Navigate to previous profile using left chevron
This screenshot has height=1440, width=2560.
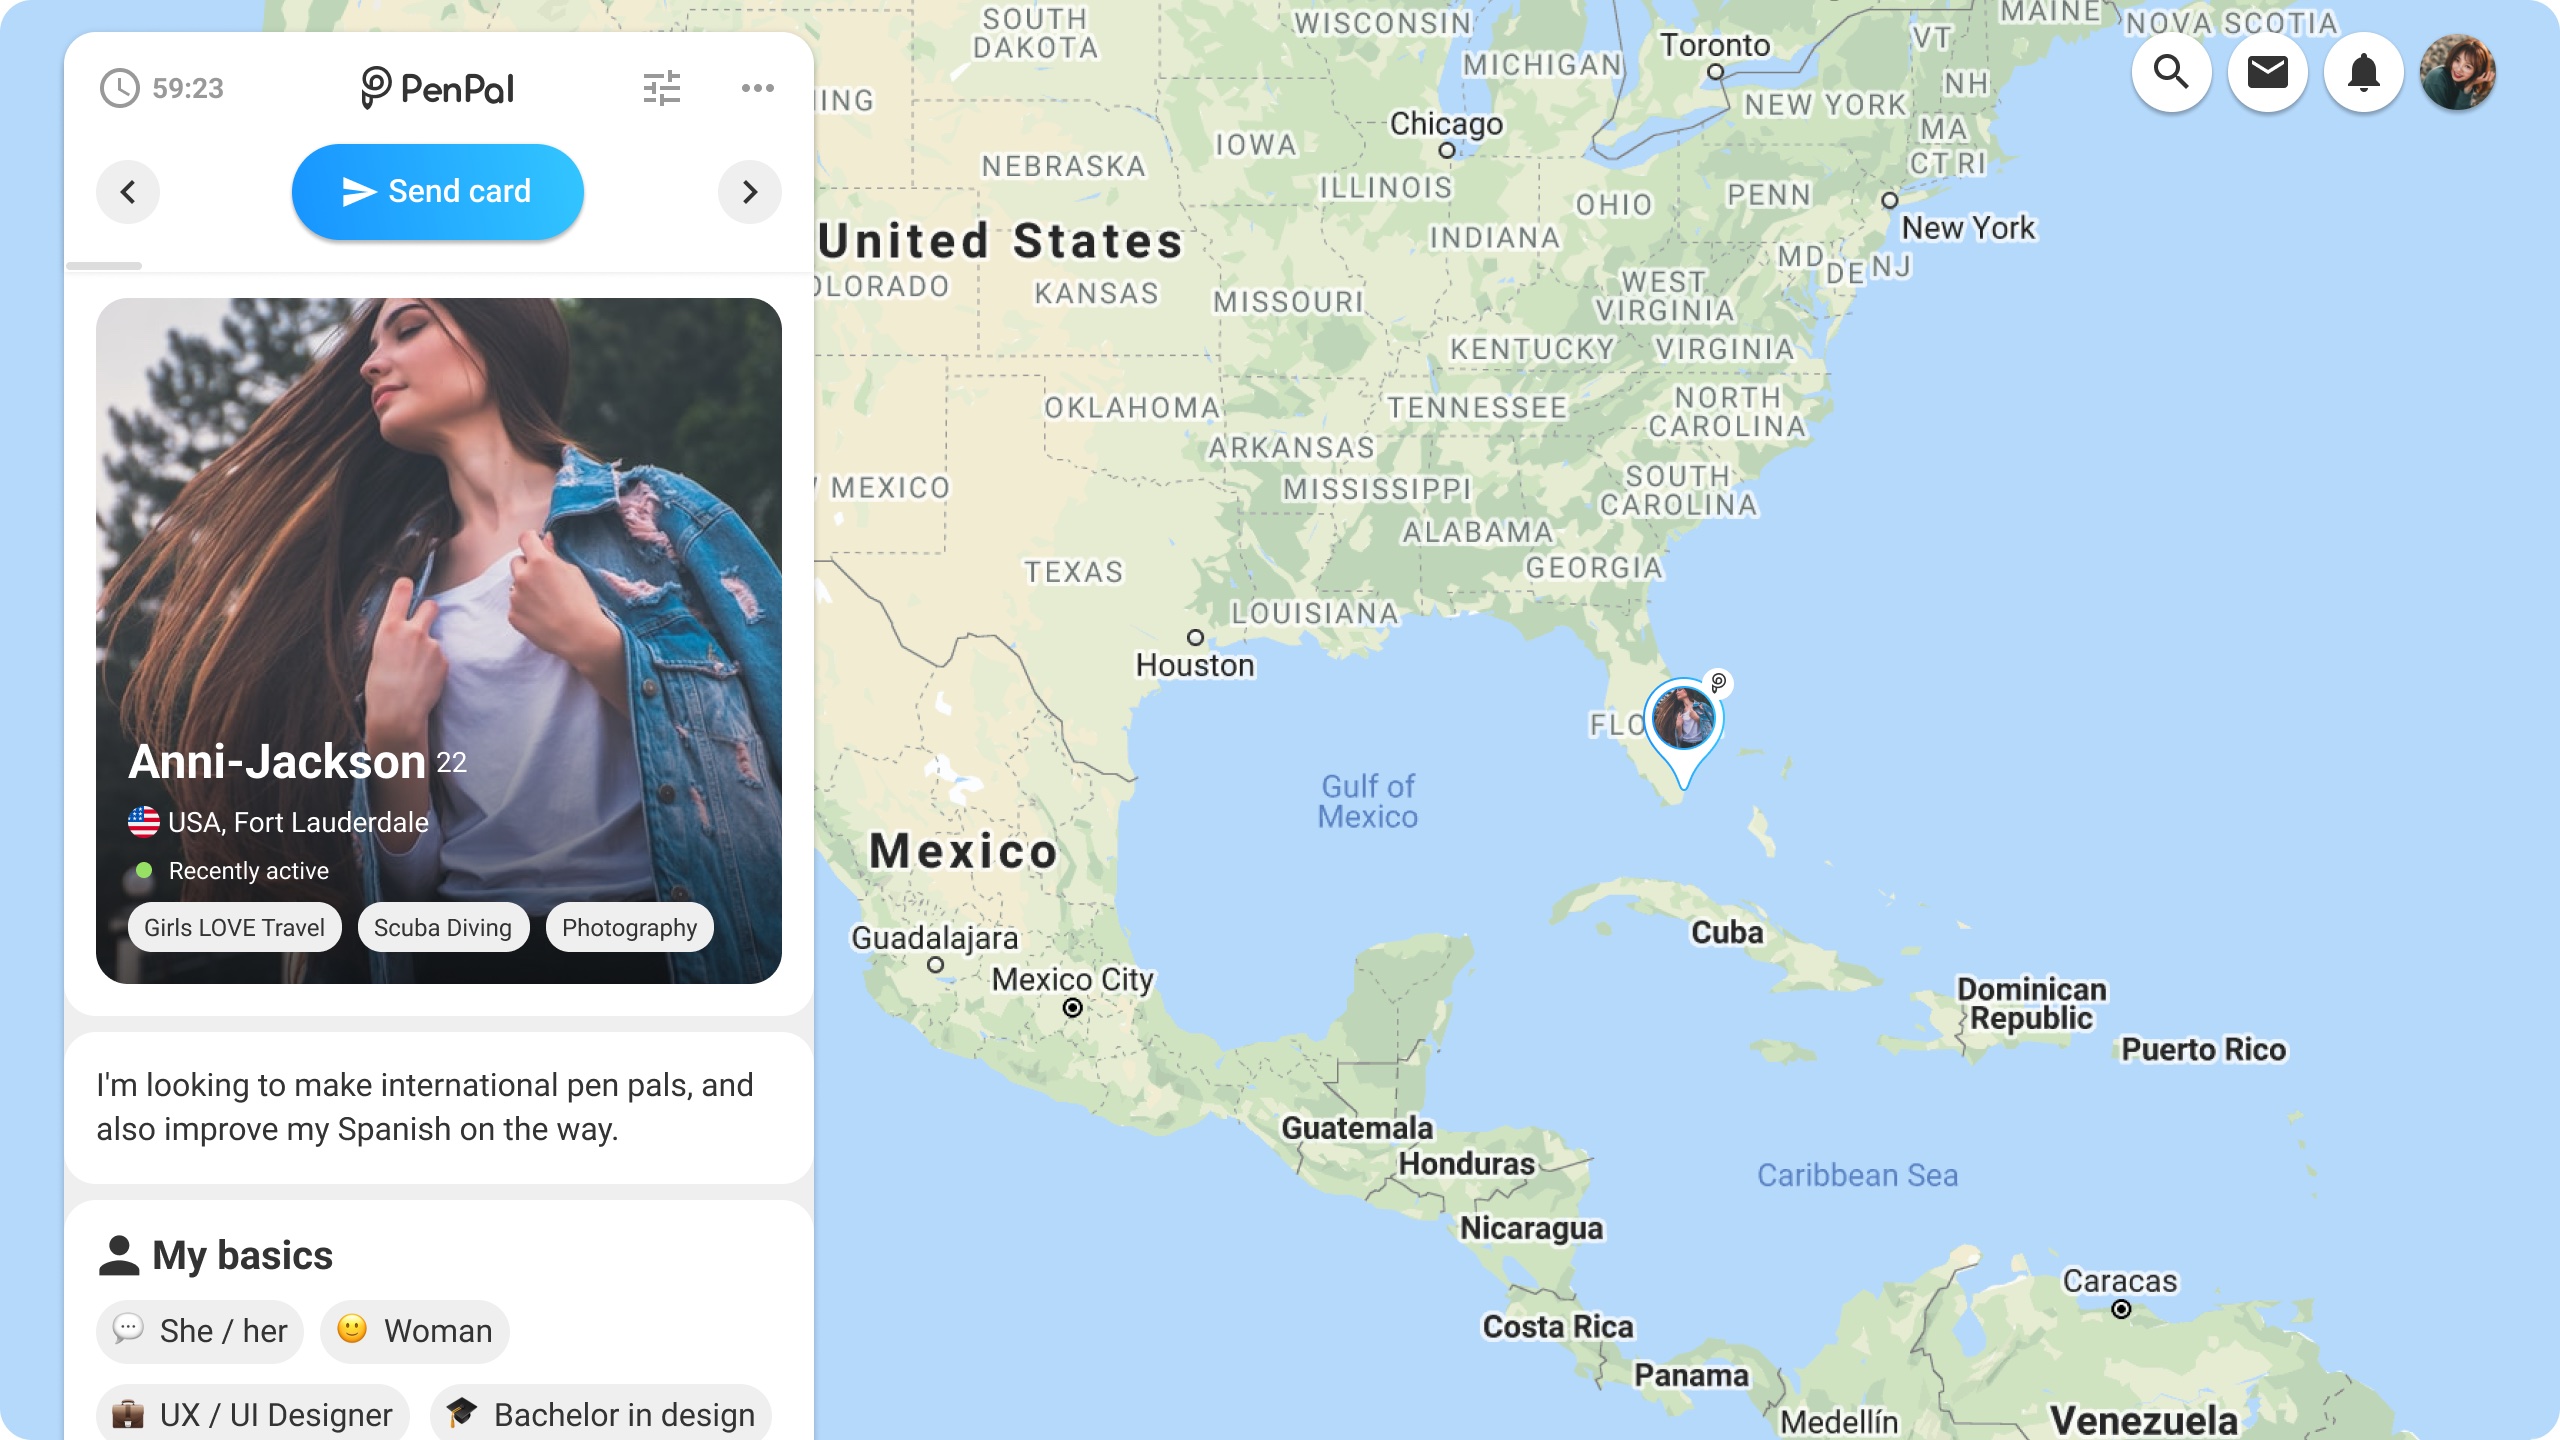128,190
